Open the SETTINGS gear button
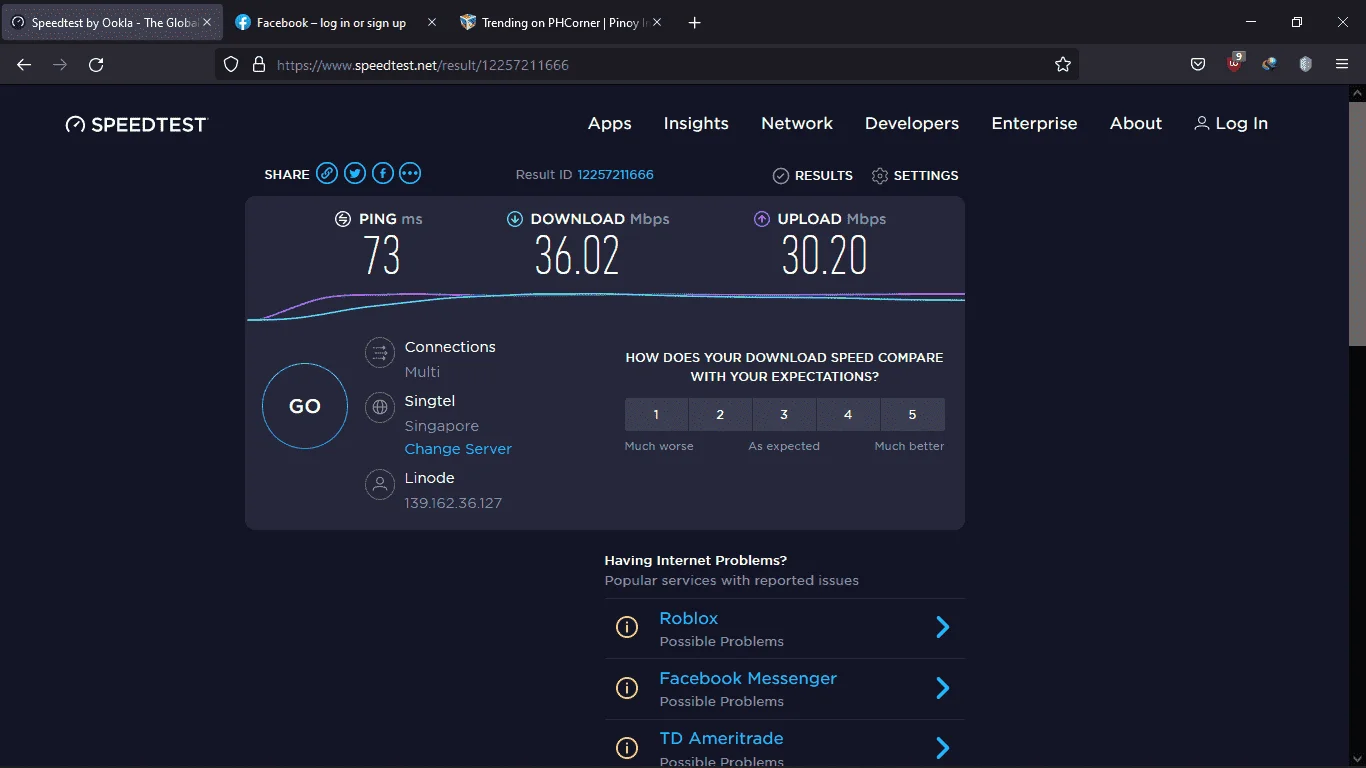 tap(915, 175)
